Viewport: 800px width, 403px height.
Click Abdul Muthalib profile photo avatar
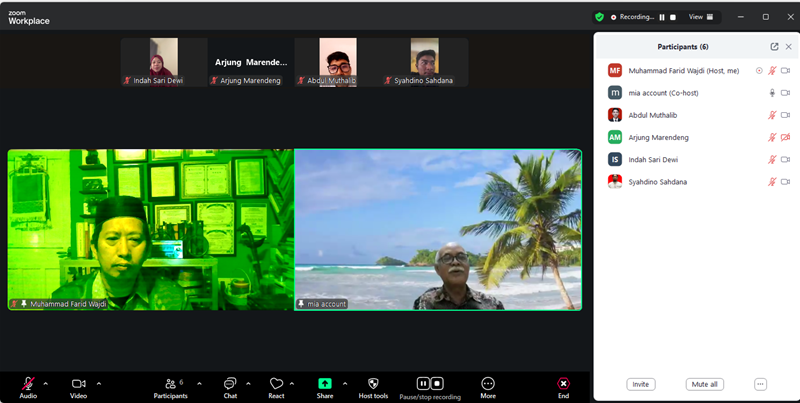click(615, 115)
